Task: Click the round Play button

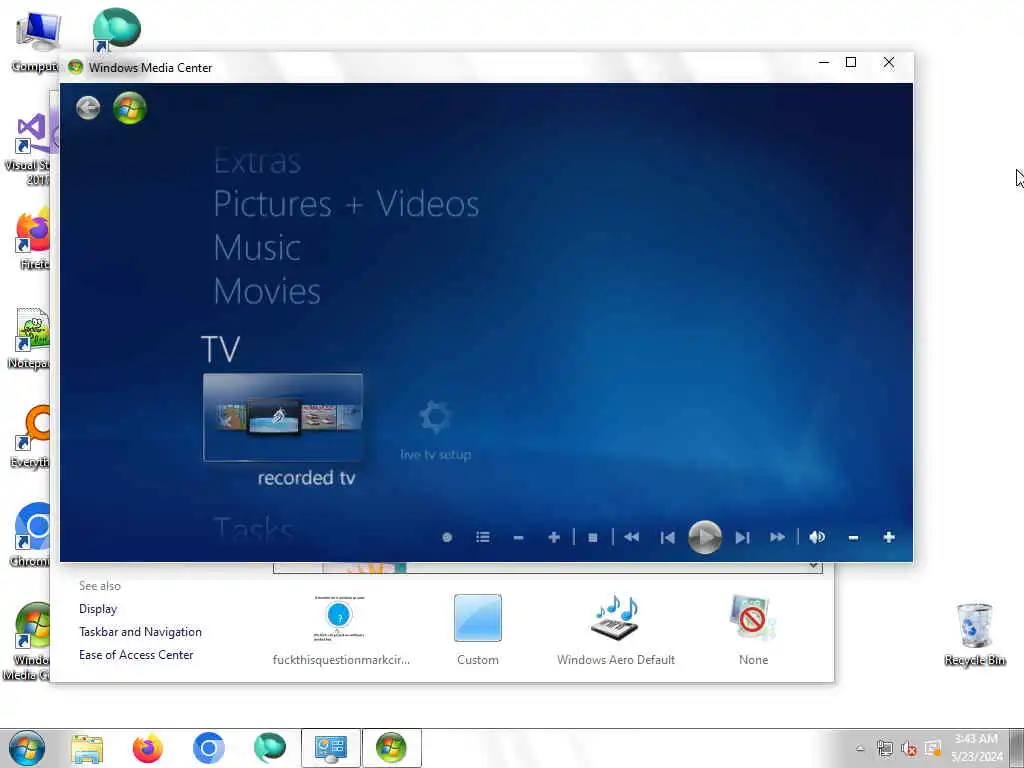Action: [x=705, y=537]
